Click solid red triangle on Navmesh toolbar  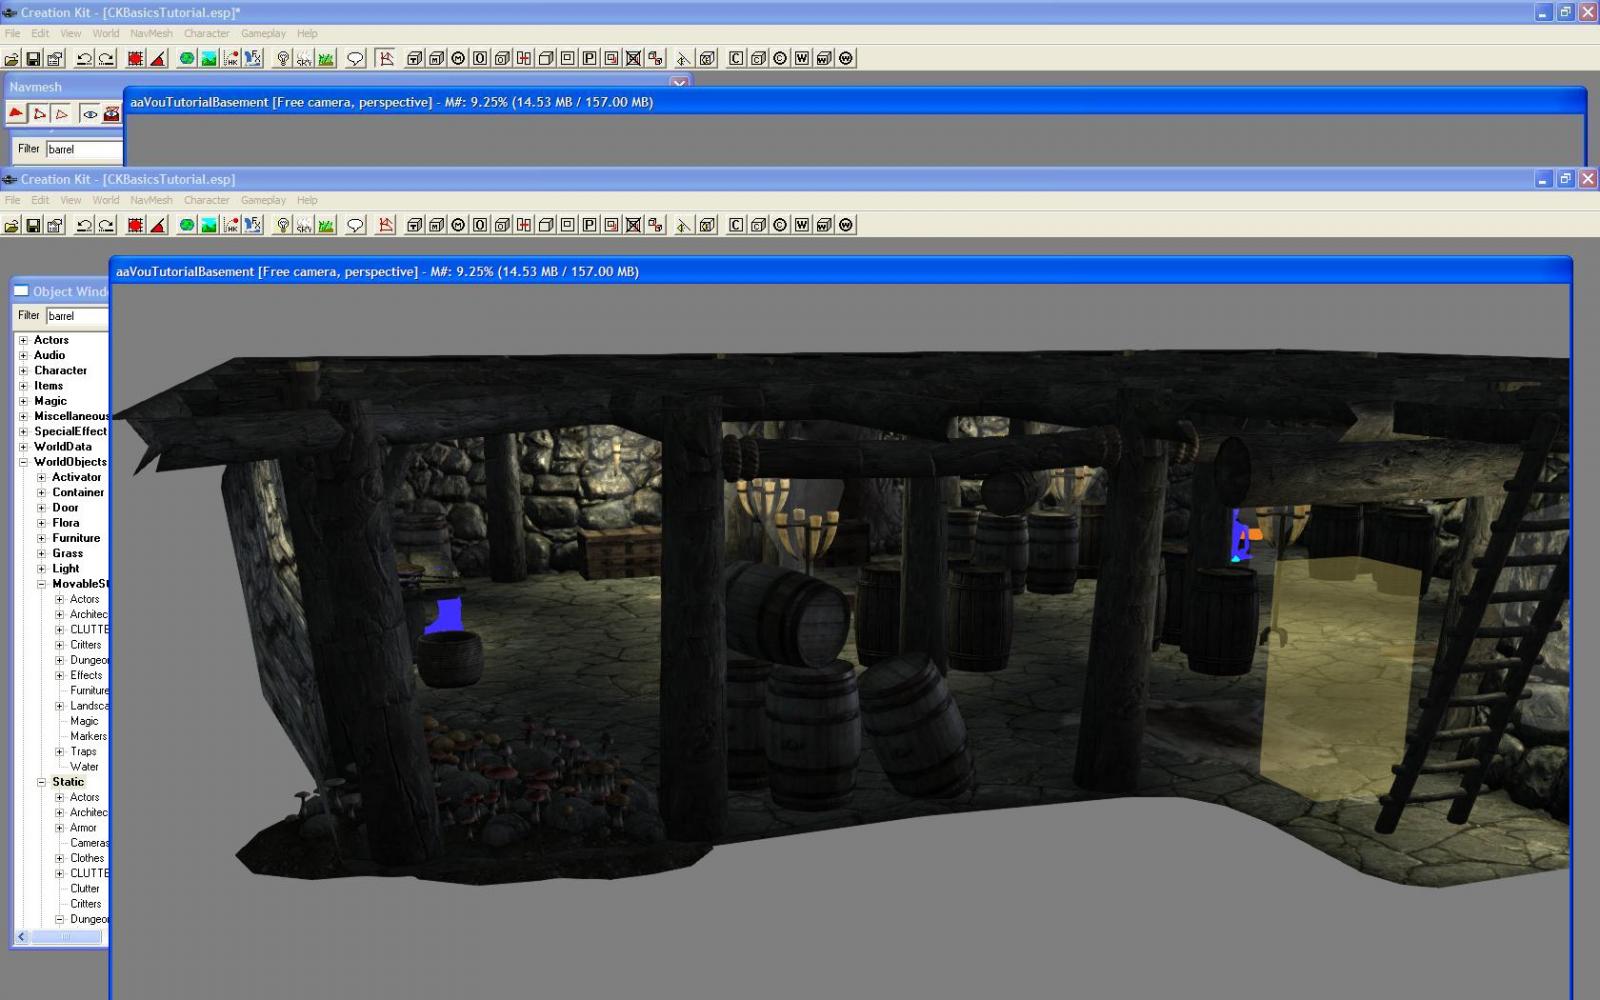tap(16, 114)
